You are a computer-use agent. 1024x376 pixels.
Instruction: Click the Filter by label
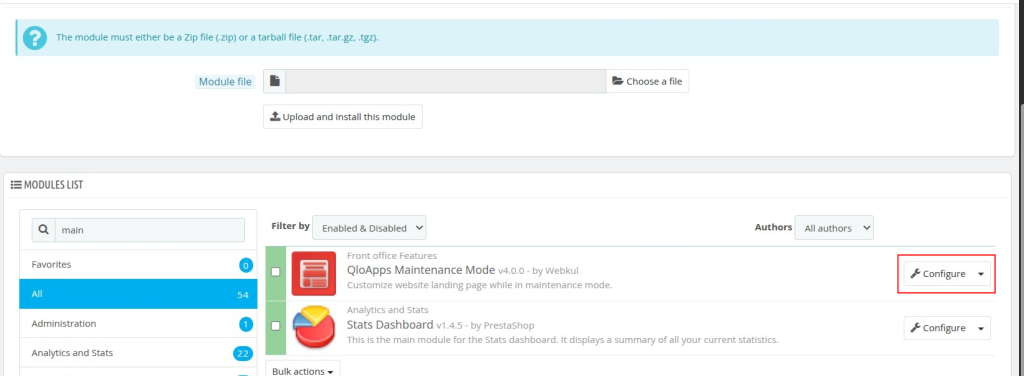(291, 226)
